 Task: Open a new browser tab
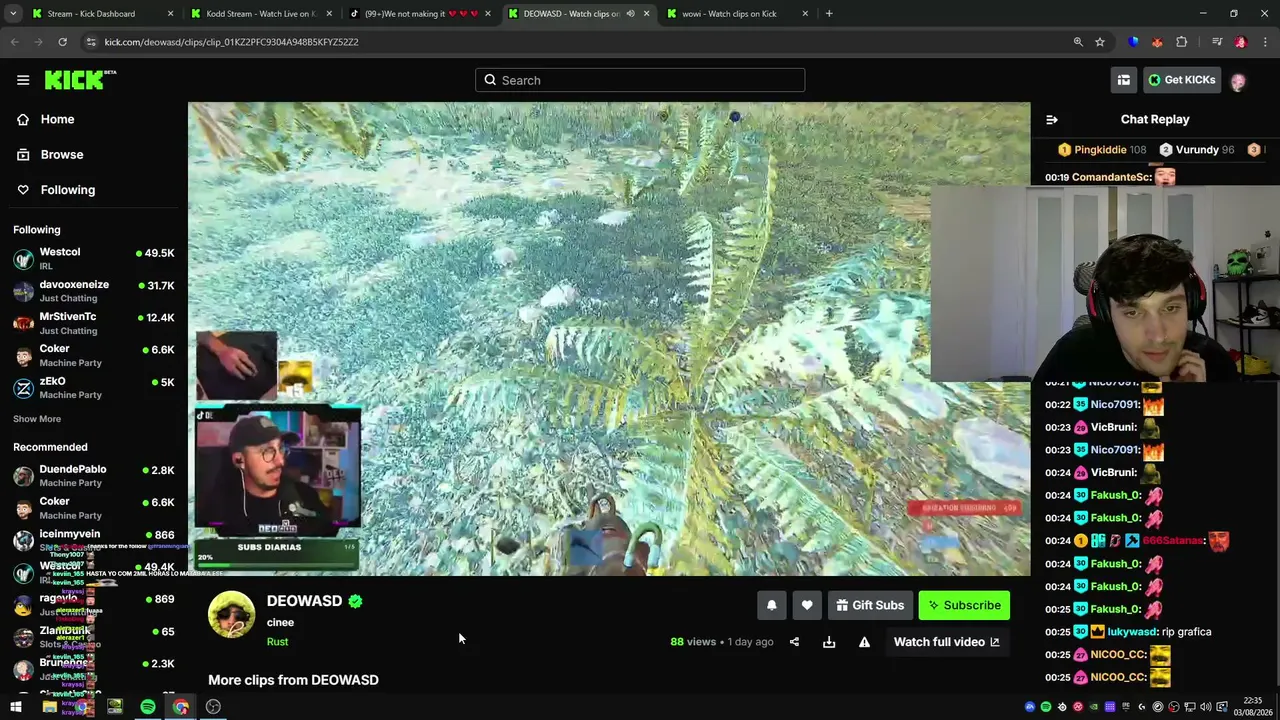pyautogui.click(x=829, y=14)
